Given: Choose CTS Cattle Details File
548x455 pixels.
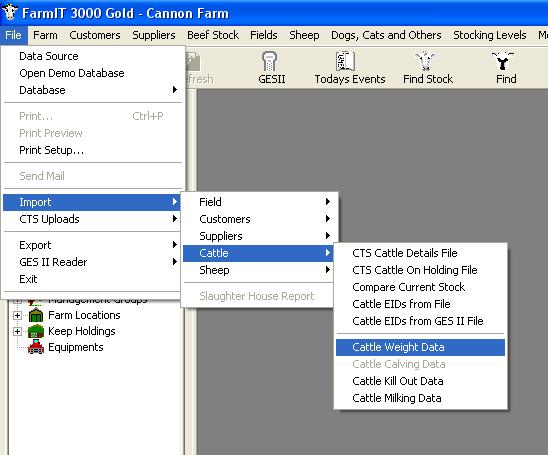Looking at the screenshot, I should (420, 253).
